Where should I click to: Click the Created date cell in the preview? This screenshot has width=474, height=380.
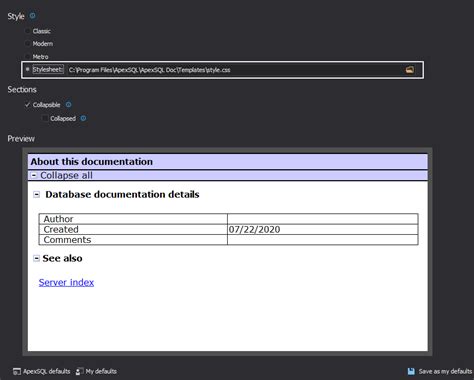tap(322, 229)
